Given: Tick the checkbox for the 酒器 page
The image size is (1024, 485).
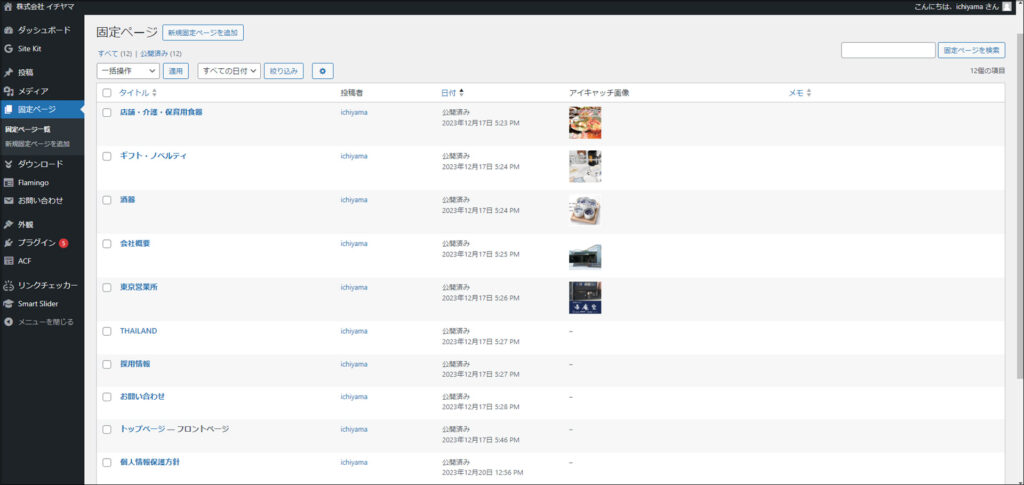Looking at the screenshot, I should [x=107, y=200].
